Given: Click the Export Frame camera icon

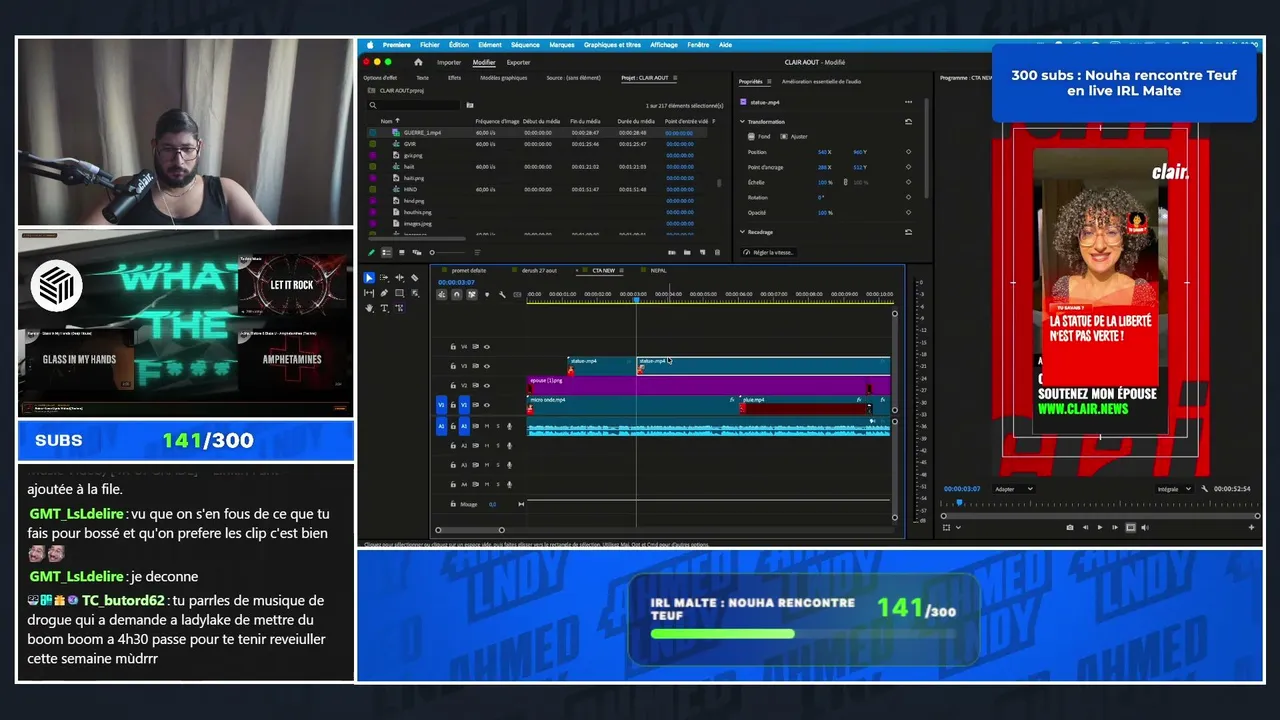Looking at the screenshot, I should [x=1070, y=527].
